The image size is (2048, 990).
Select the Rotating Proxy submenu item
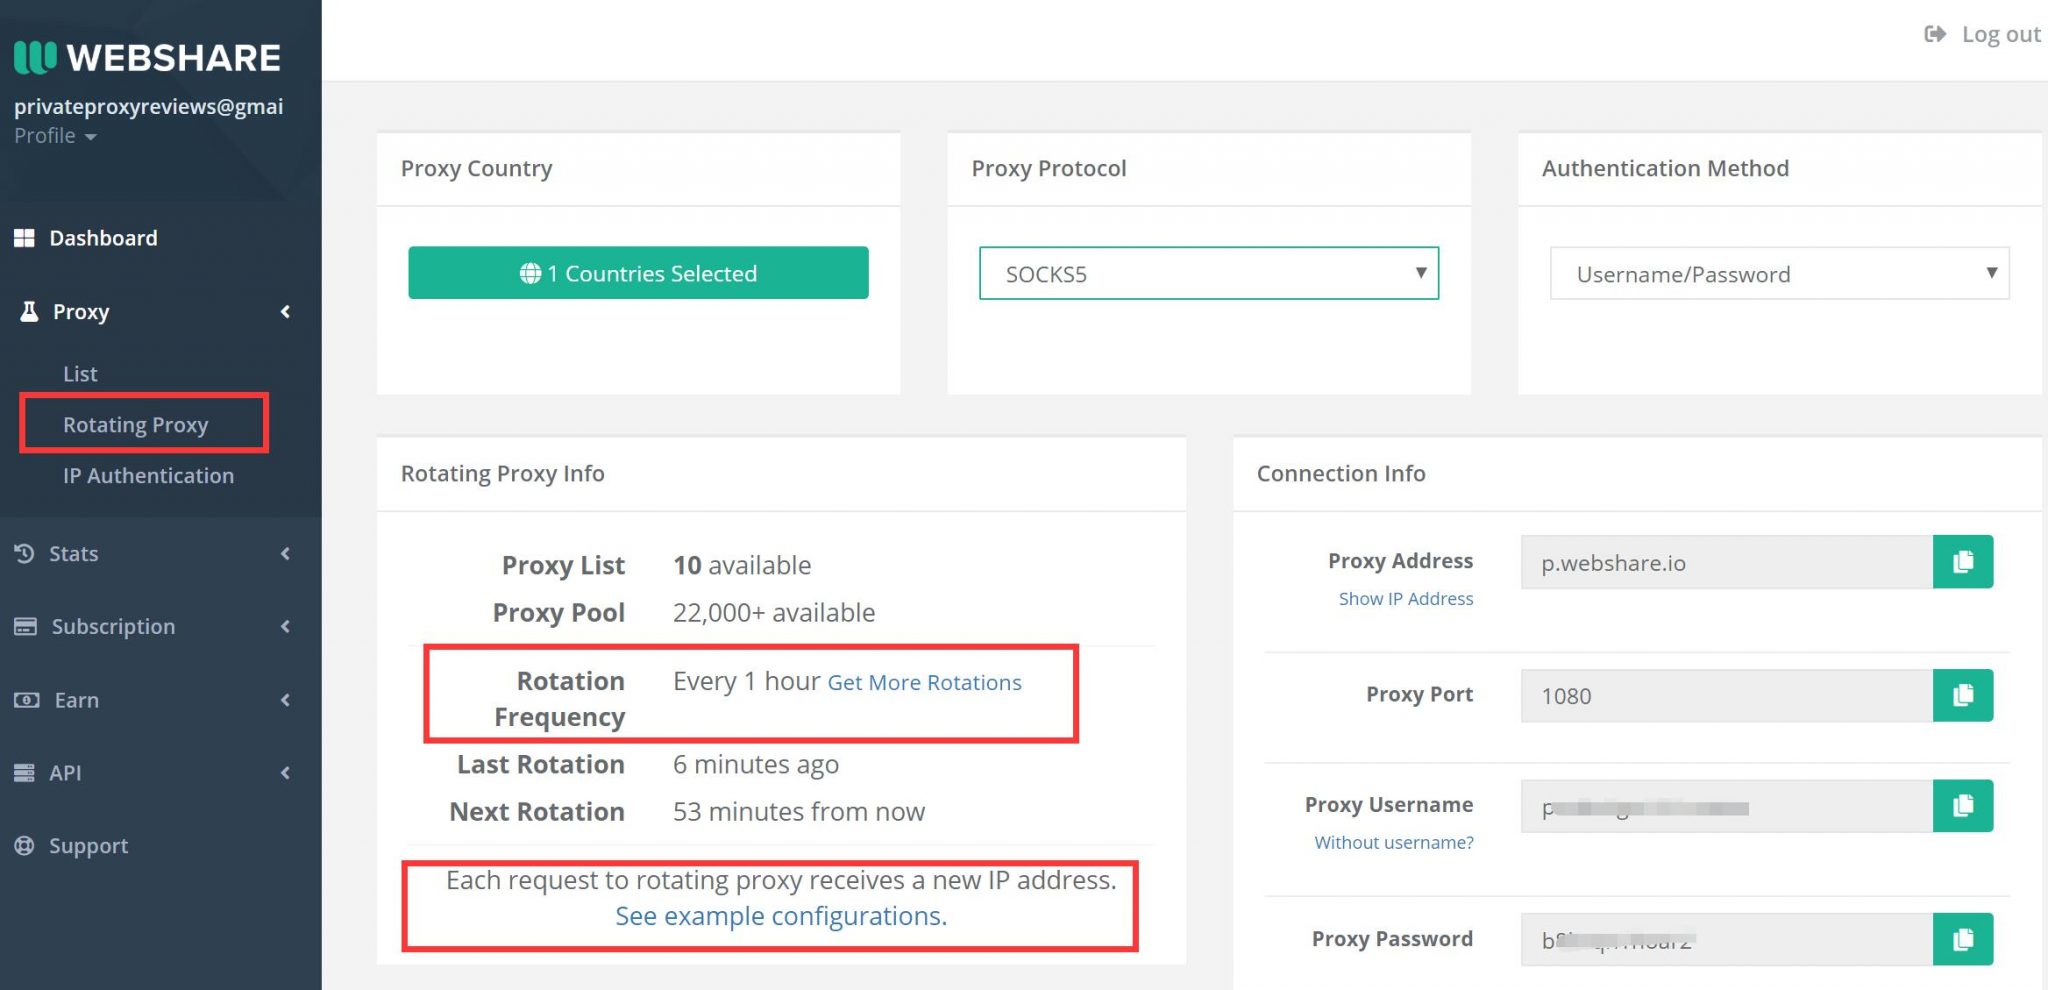136,425
